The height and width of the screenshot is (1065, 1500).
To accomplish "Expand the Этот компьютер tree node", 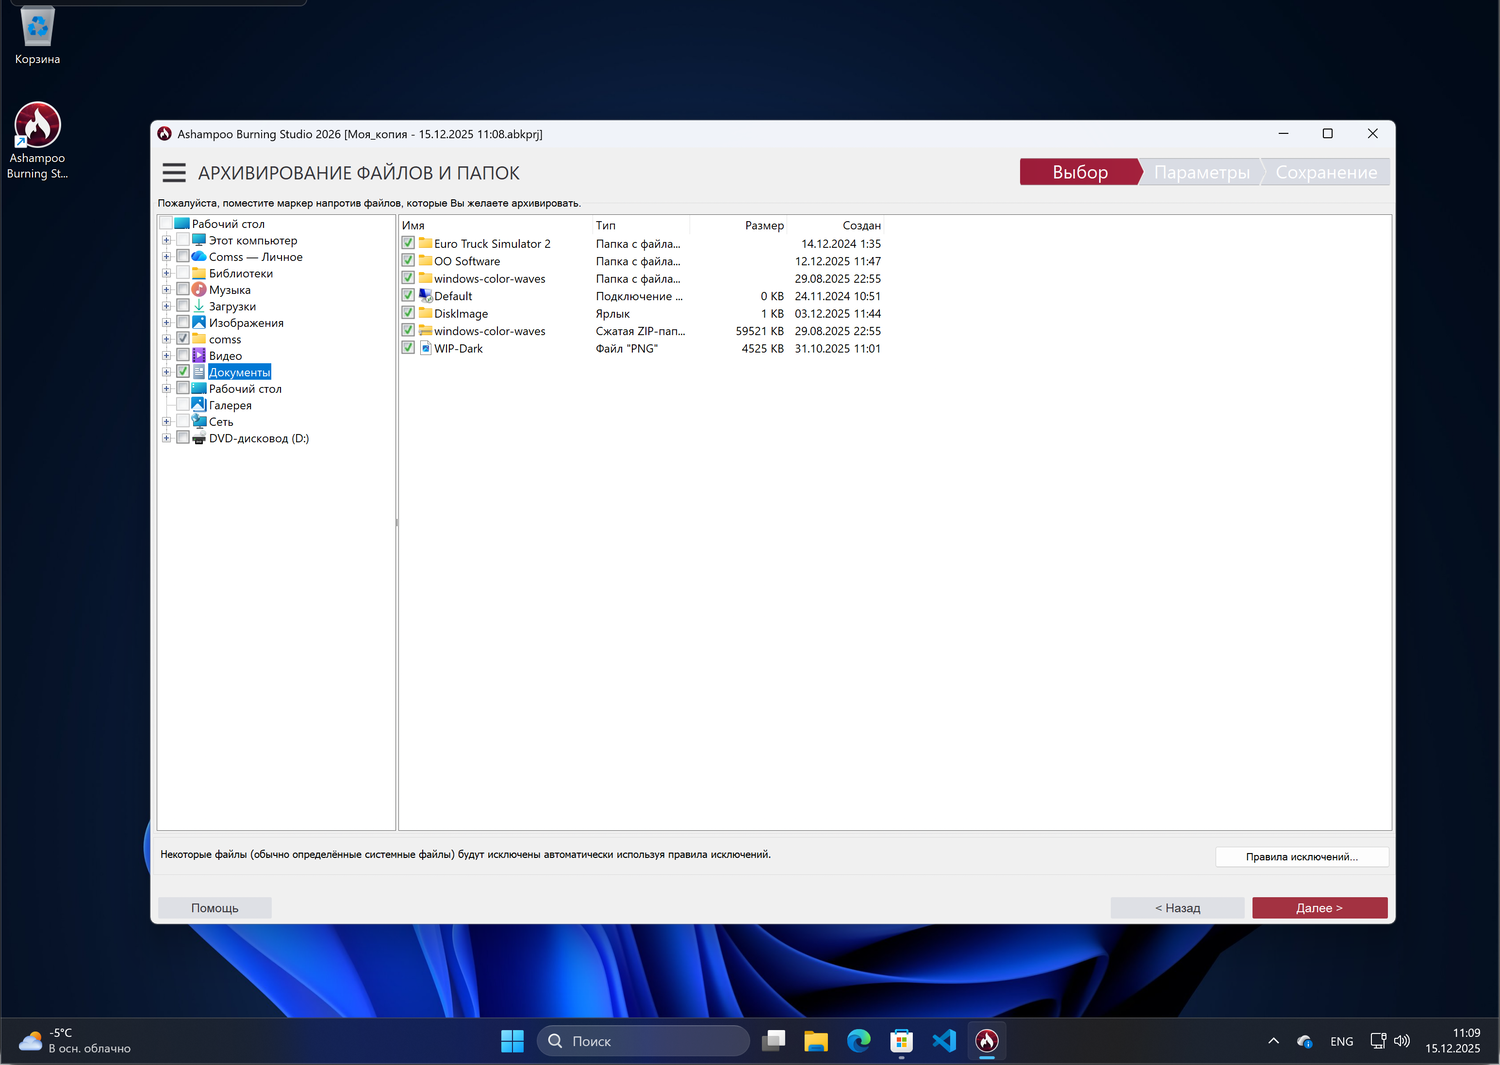I will [166, 240].
